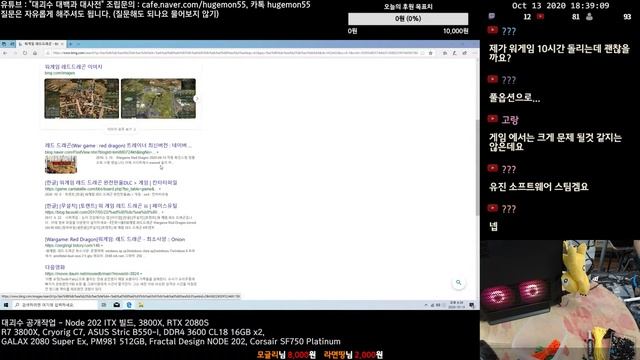Open the favorites hub icon in browser toolbar
This screenshot has height=360, width=640.
click(444, 53)
